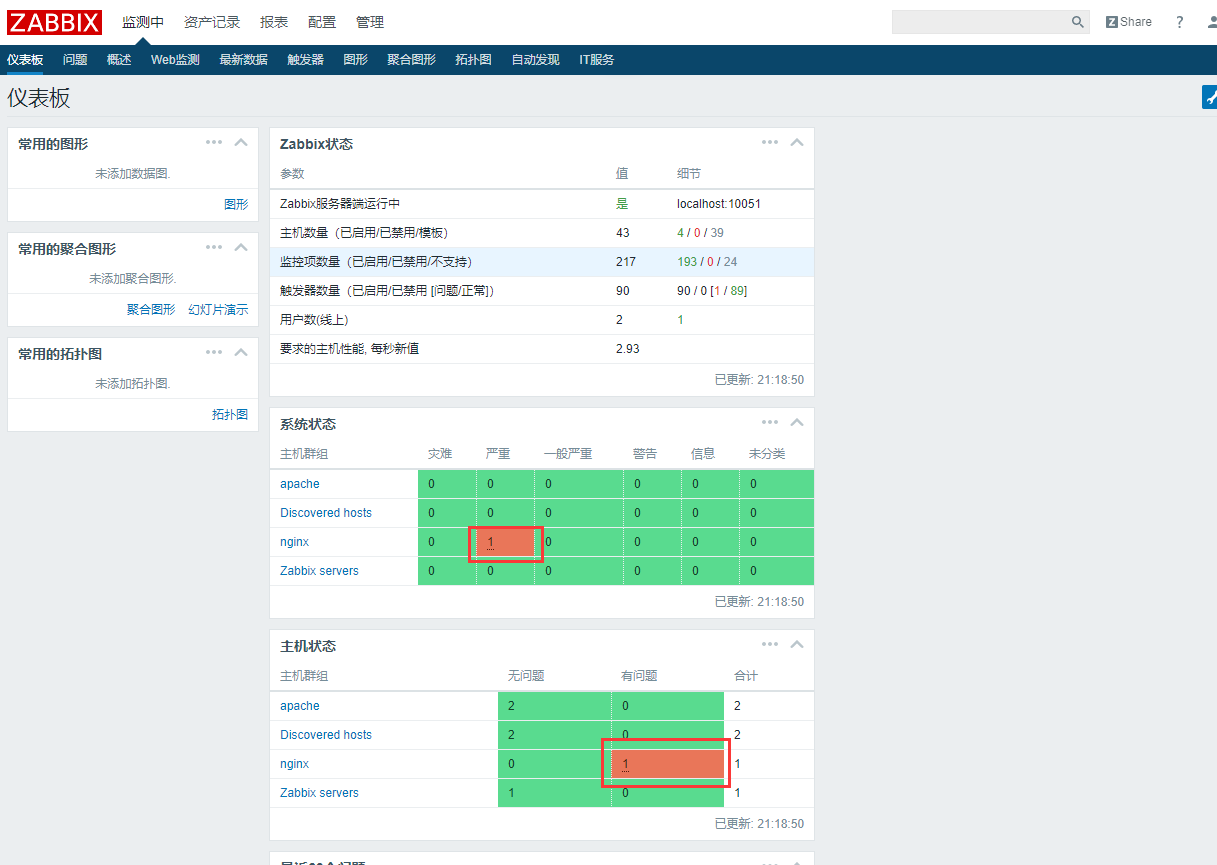Follow the 聚合图形 link in widget footer
The width and height of the screenshot is (1217, 865).
click(151, 309)
